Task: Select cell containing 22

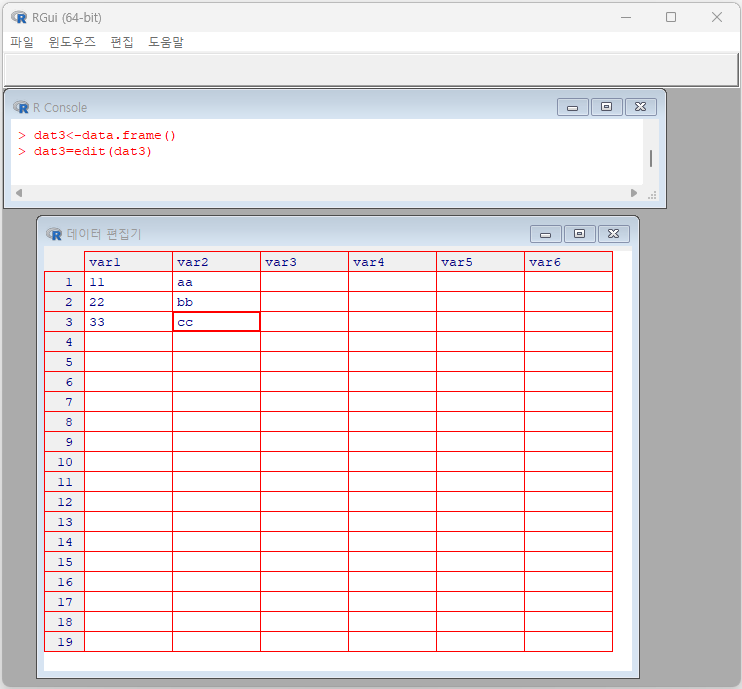Action: (128, 302)
